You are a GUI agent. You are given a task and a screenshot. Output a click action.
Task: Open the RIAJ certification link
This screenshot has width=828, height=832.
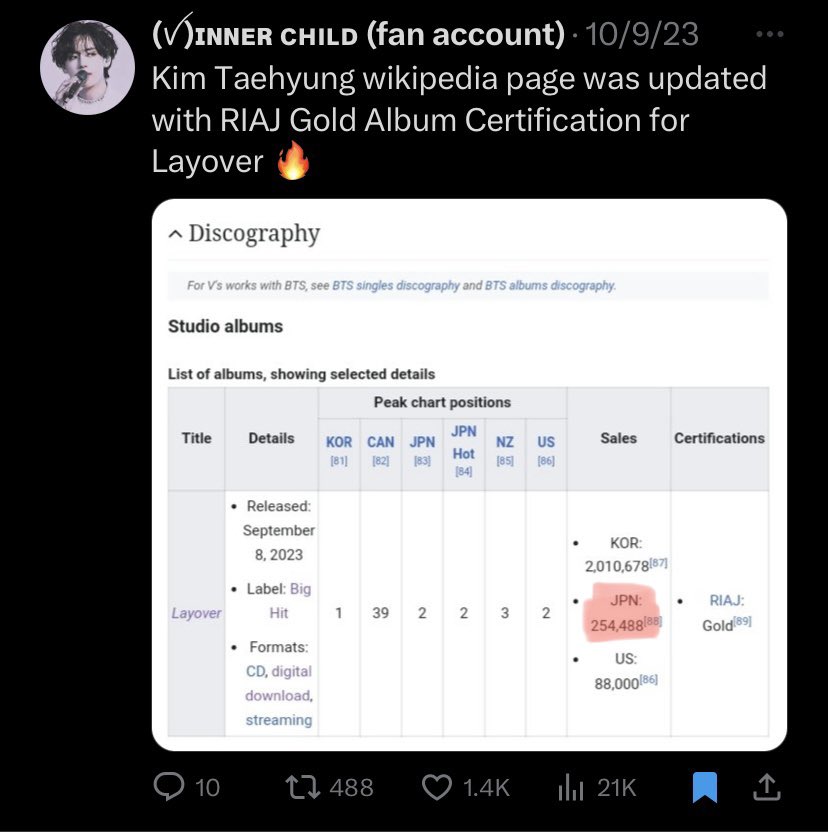pos(727,600)
